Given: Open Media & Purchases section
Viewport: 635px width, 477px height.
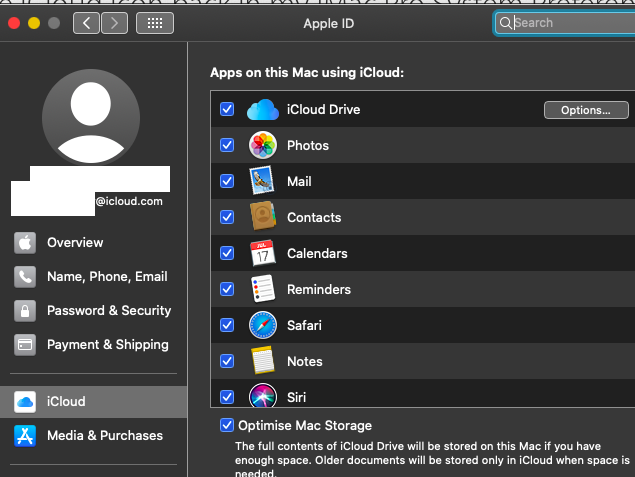Looking at the screenshot, I should click(x=93, y=436).
